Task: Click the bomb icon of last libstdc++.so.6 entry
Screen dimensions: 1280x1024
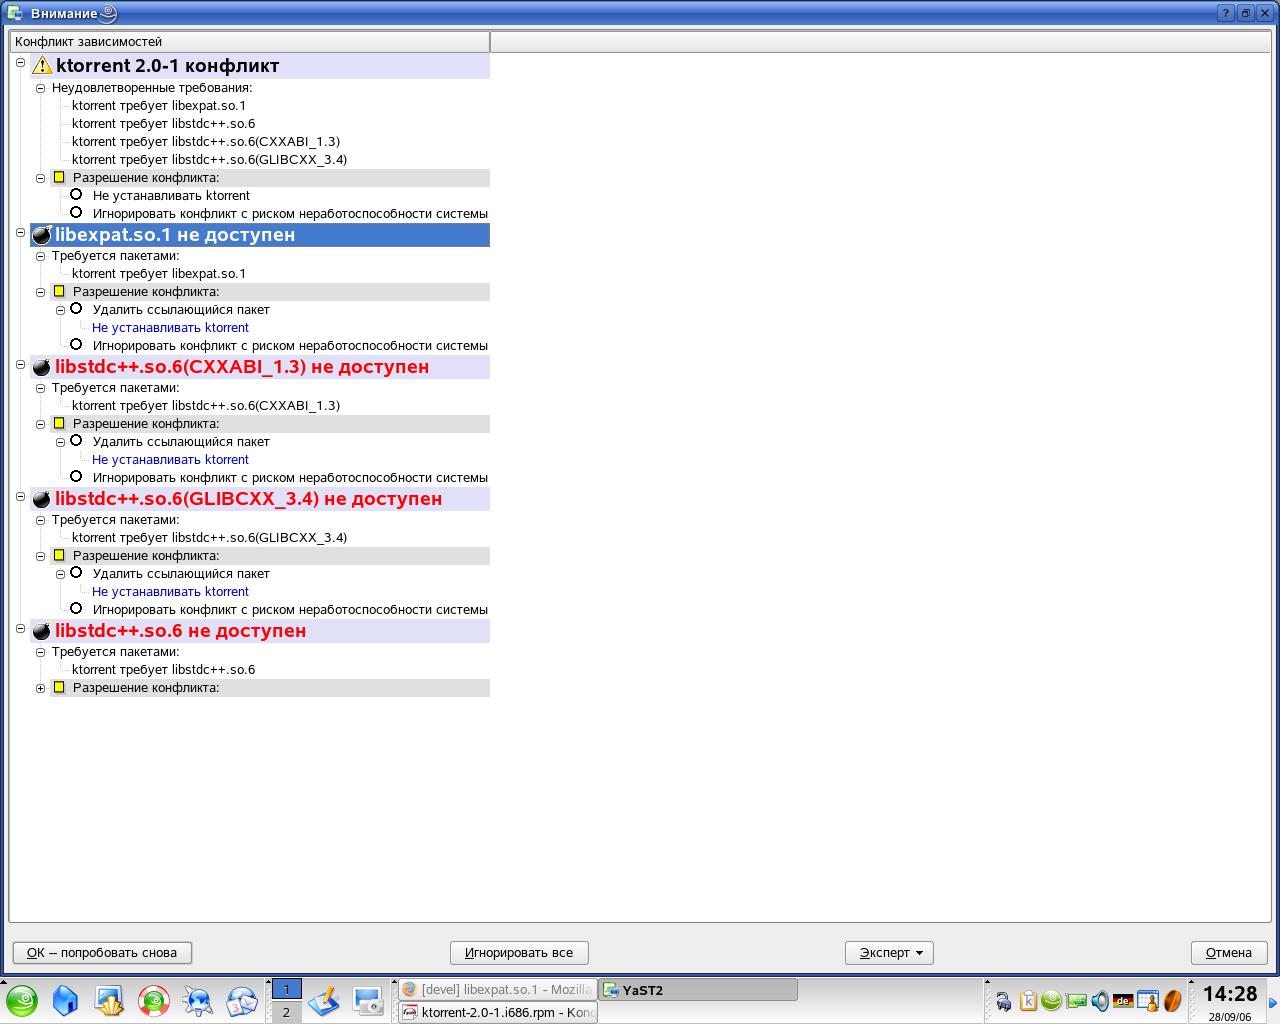Action: [x=42, y=631]
